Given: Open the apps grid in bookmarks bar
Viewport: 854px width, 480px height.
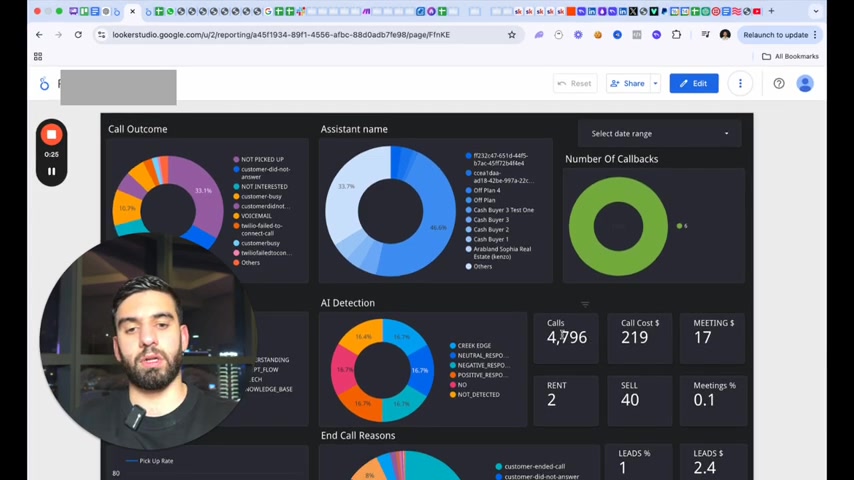Looking at the screenshot, I should coord(38,56).
